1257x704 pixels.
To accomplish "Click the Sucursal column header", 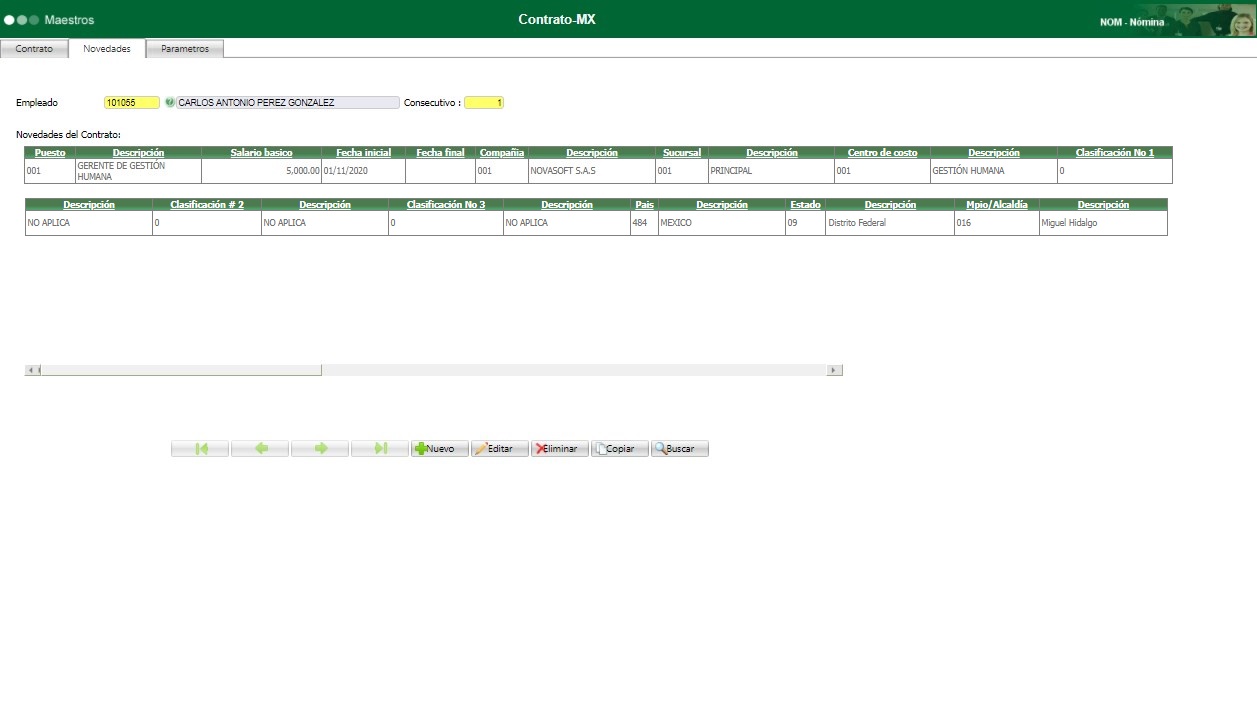I will pyautogui.click(x=682, y=153).
